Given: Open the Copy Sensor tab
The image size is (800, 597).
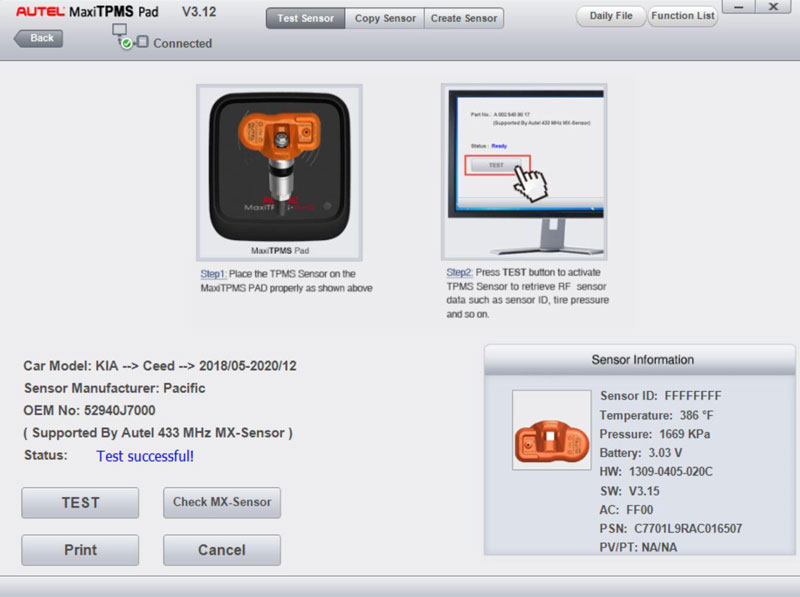Looking at the screenshot, I should [385, 18].
